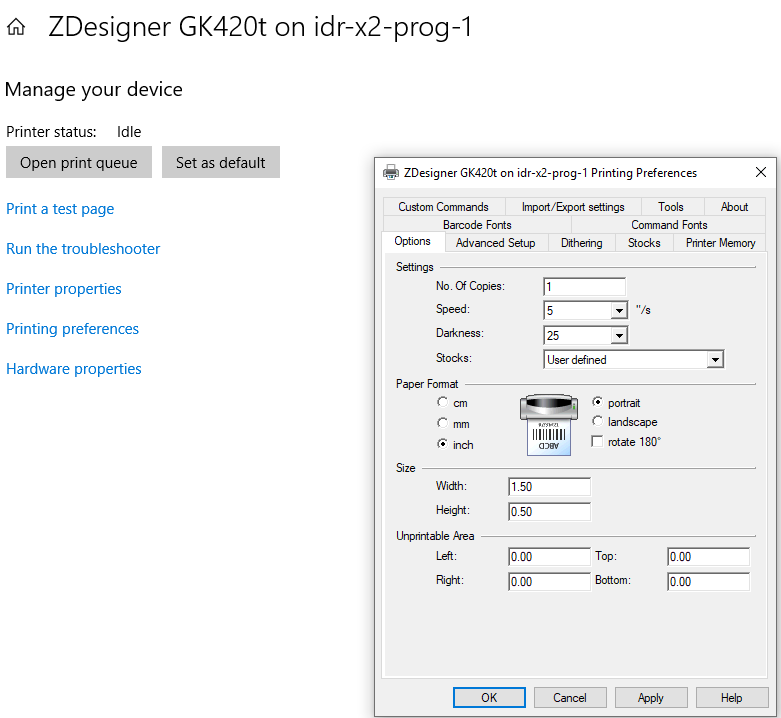The width and height of the screenshot is (781, 718).
Task: Click the Left unprintable area field
Action: [549, 557]
